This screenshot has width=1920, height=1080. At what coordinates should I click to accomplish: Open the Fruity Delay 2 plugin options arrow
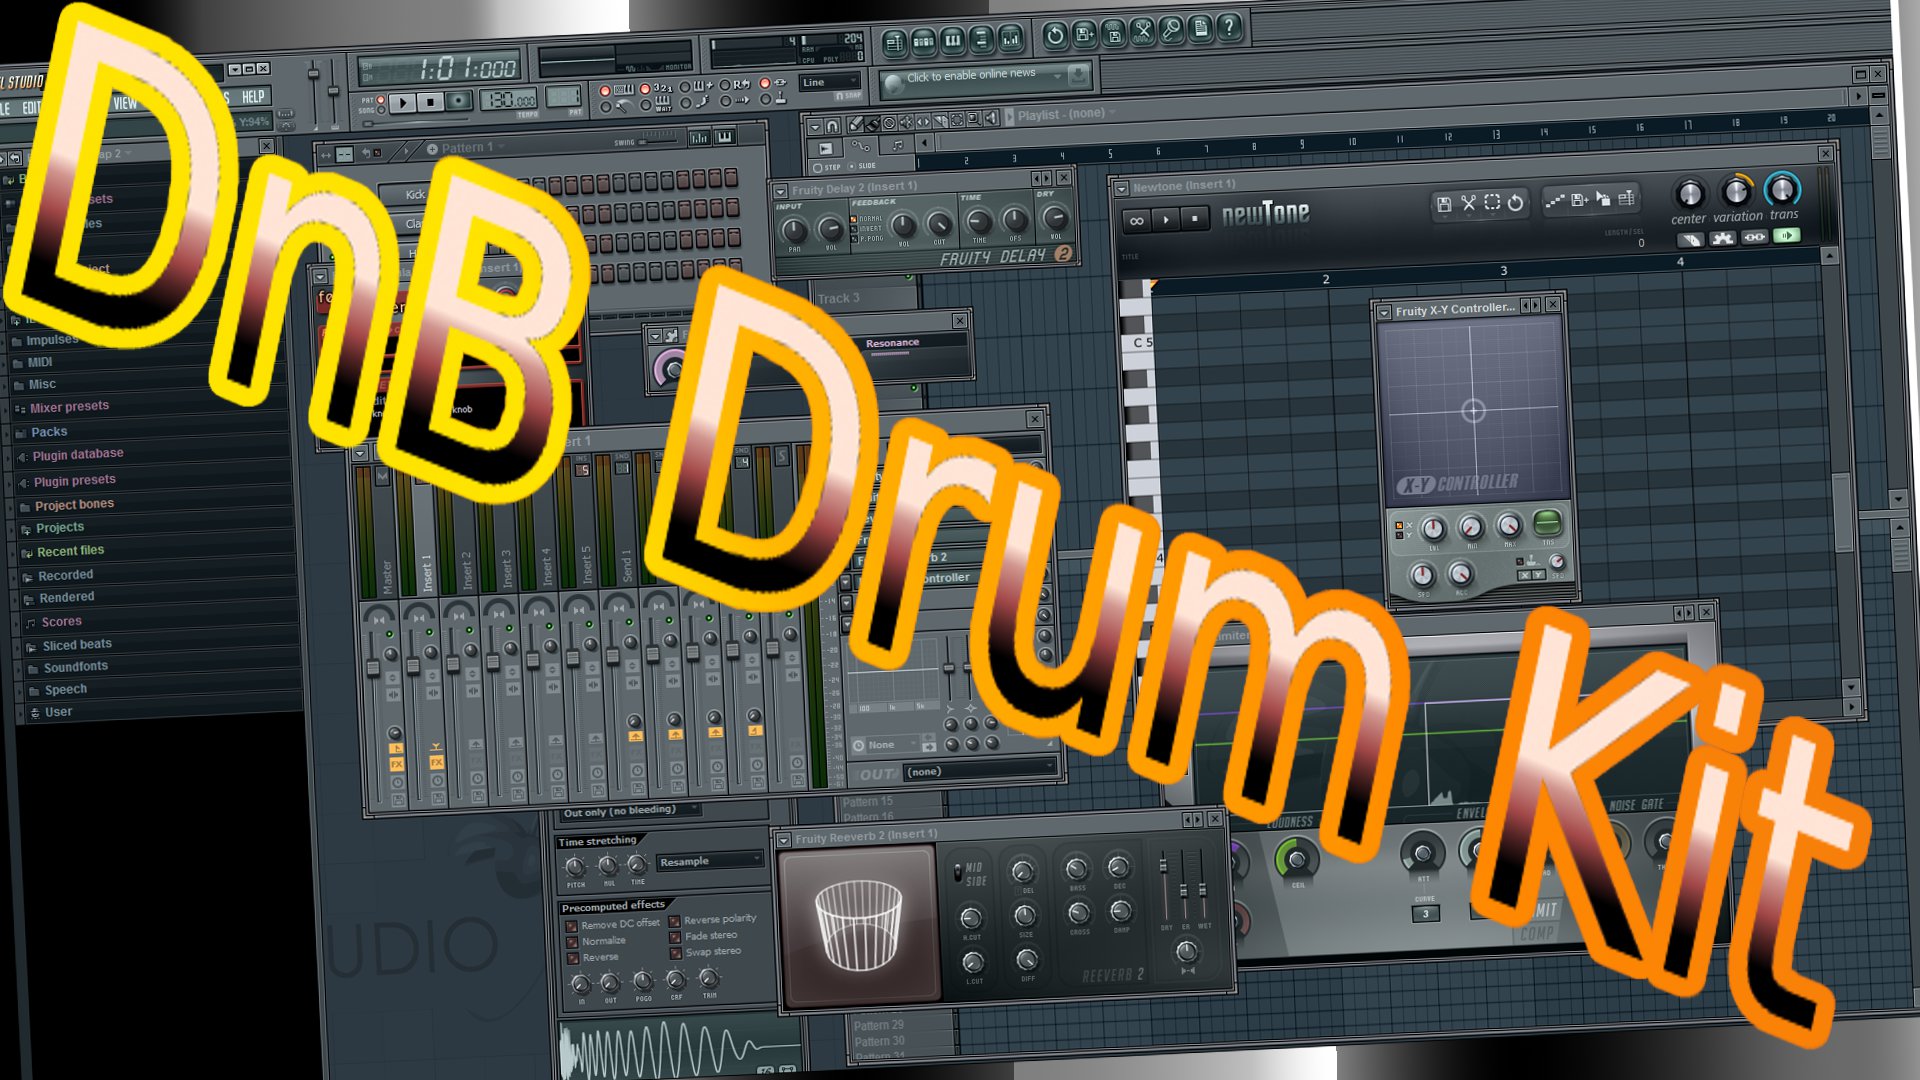tap(781, 190)
